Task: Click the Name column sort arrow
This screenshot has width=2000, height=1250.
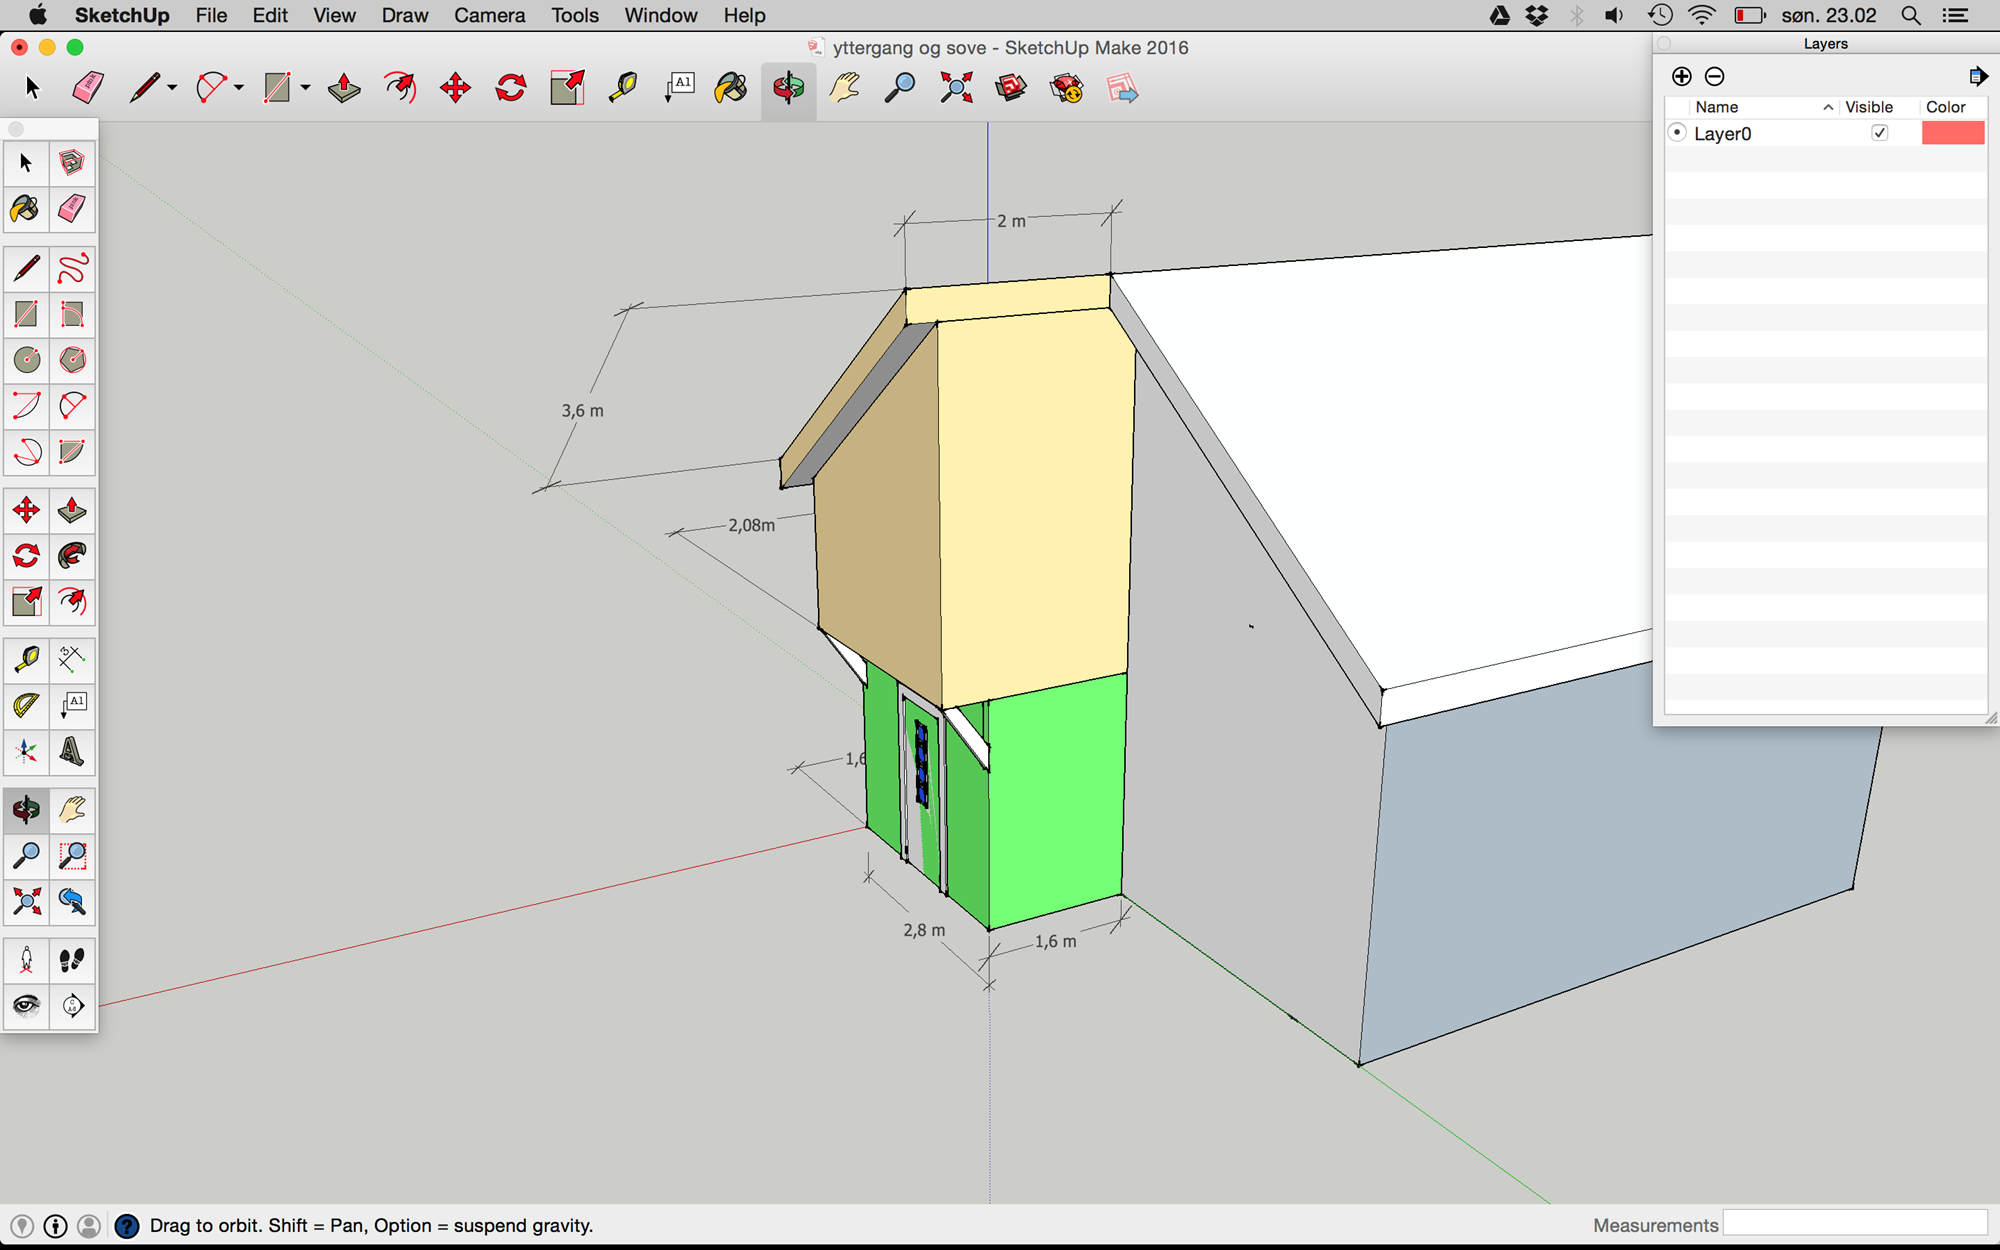Action: point(1827,107)
